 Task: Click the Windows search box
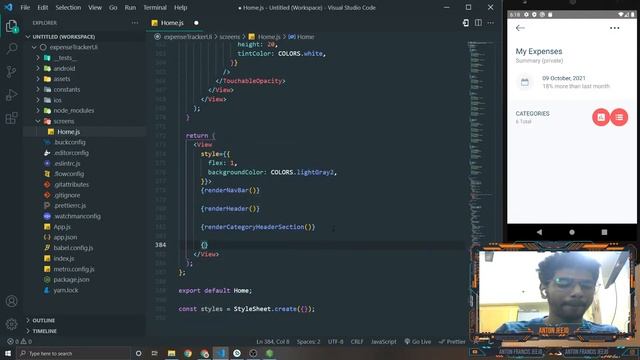pos(73,353)
